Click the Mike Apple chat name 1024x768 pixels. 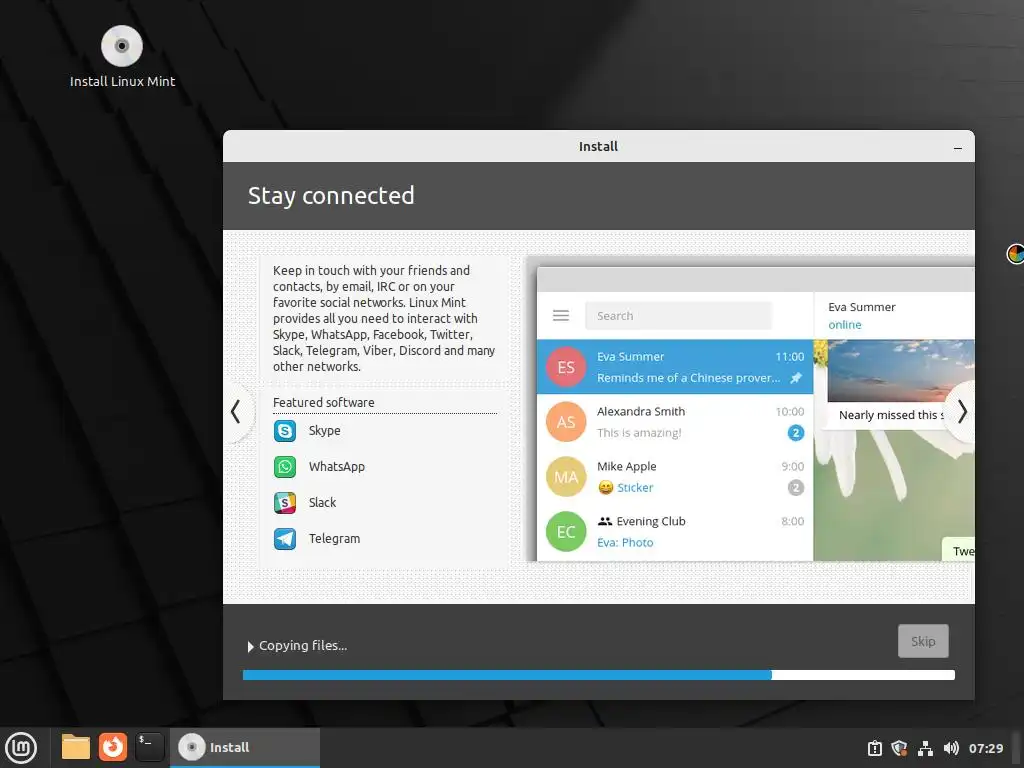coord(626,466)
